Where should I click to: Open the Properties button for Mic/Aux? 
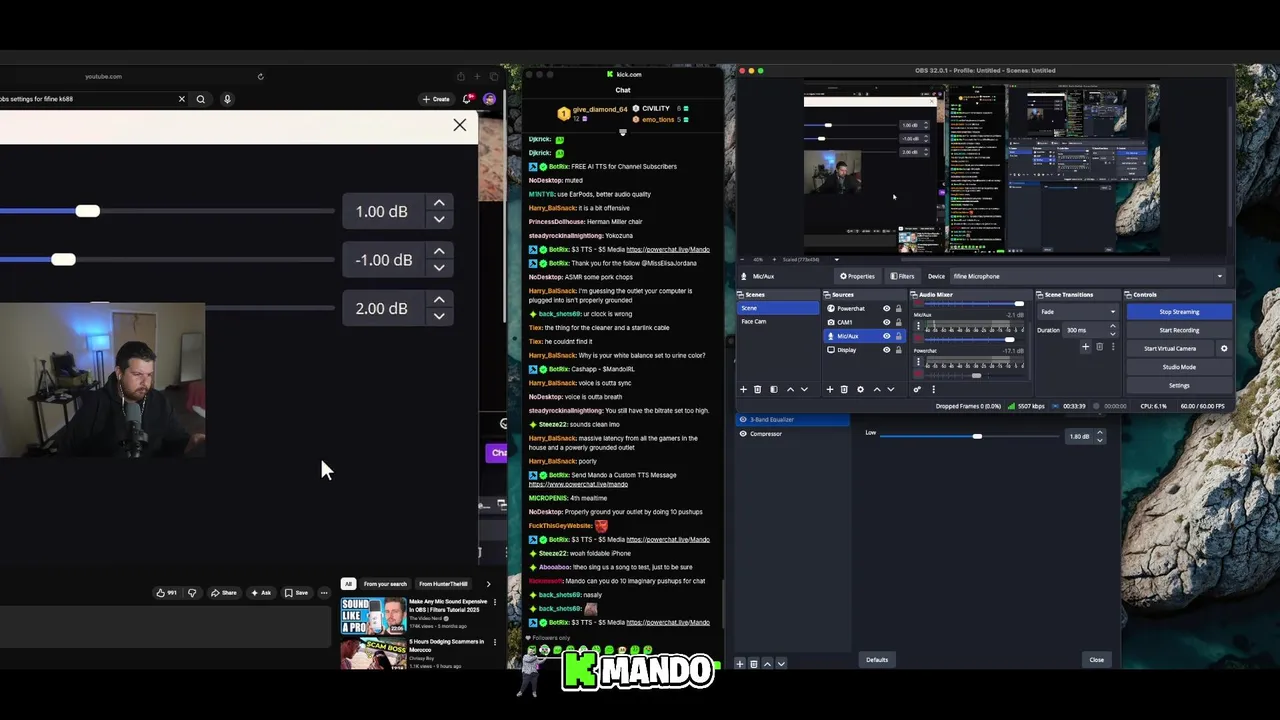pyautogui.click(x=857, y=276)
